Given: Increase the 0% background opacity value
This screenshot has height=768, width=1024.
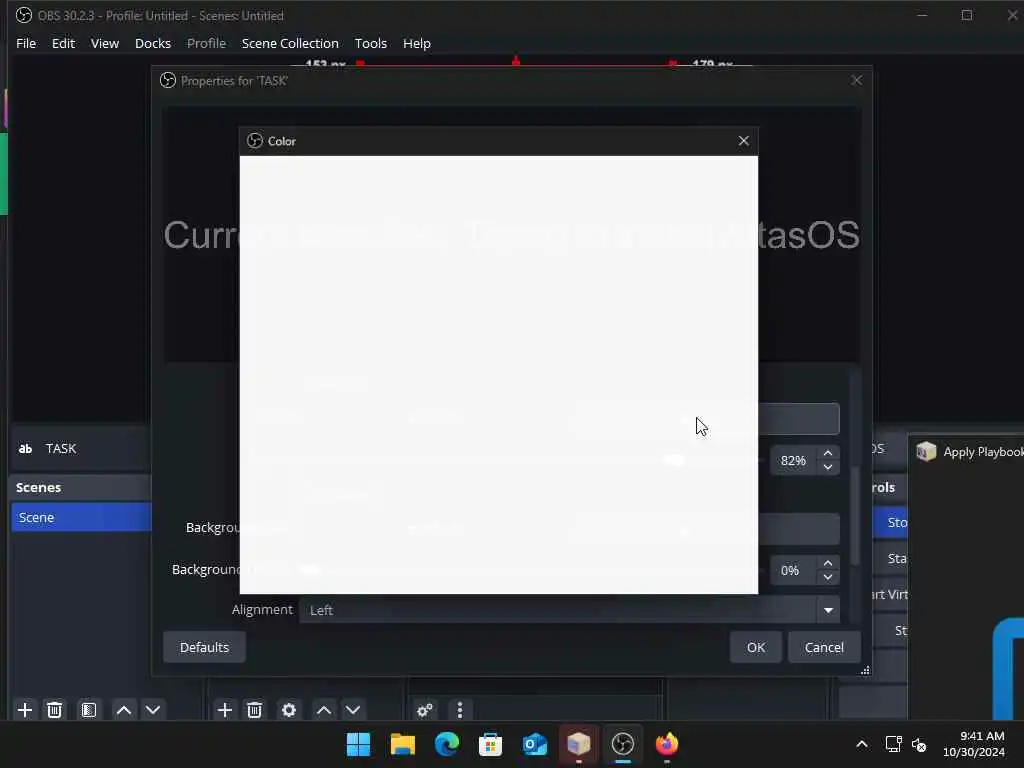Looking at the screenshot, I should pyautogui.click(x=828, y=563).
